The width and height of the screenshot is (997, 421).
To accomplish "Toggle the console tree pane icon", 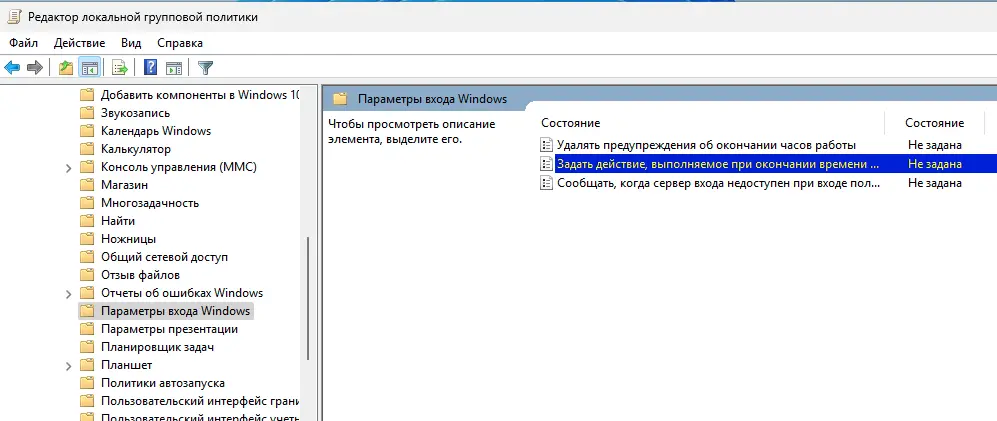I will [x=89, y=67].
